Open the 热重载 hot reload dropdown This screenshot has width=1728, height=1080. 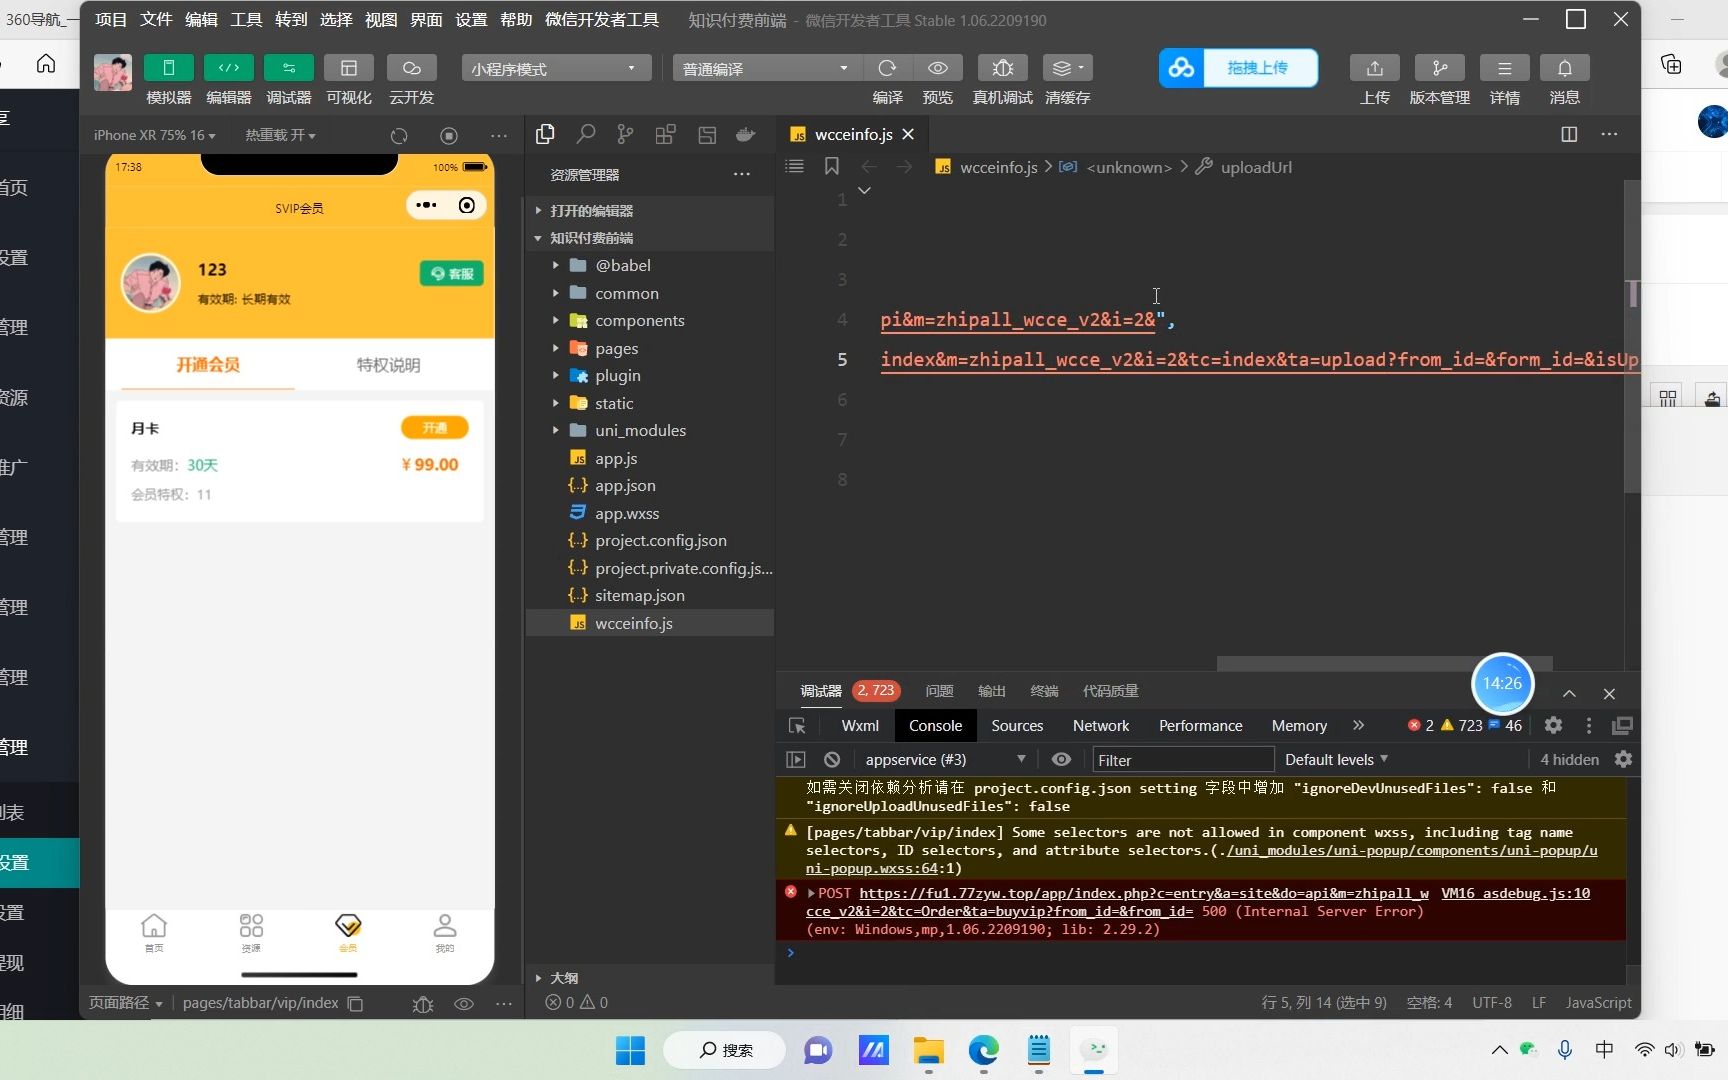coord(280,135)
